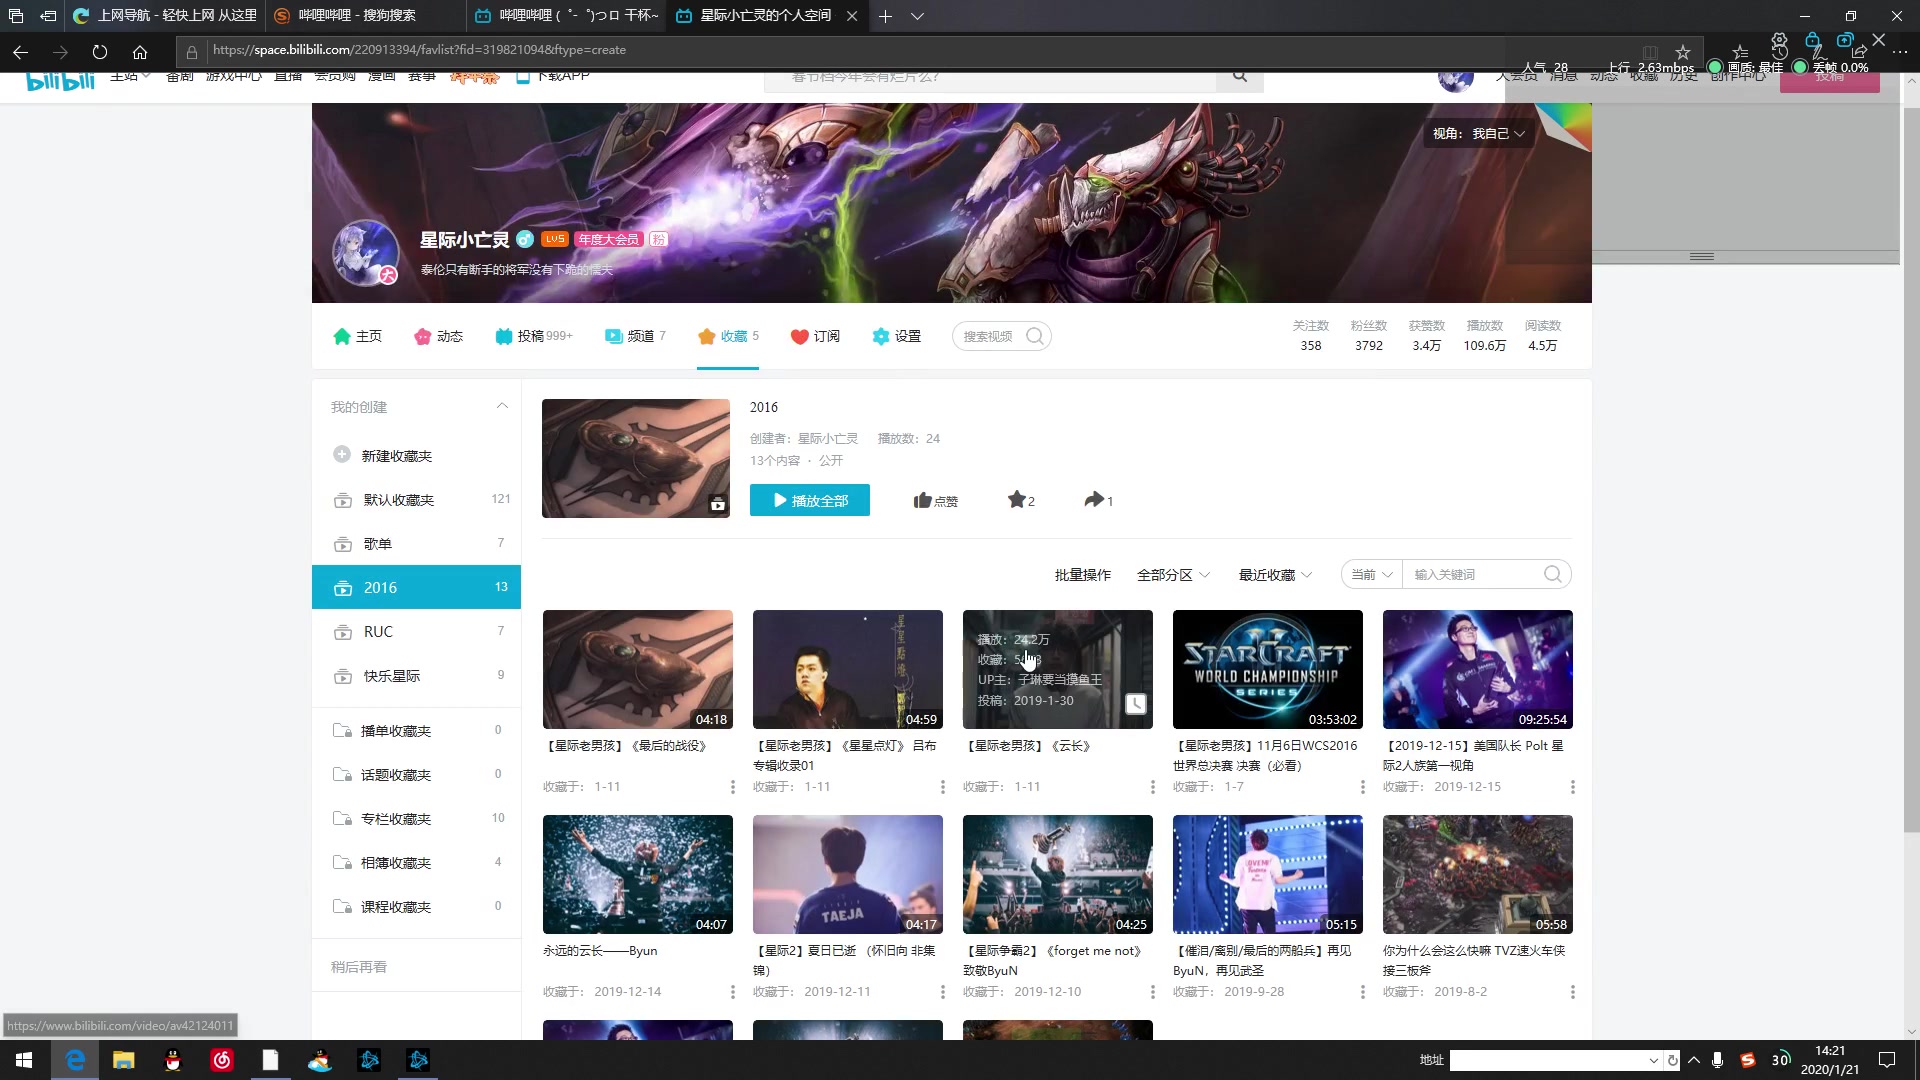Switch to the 动态 tab

pos(438,336)
